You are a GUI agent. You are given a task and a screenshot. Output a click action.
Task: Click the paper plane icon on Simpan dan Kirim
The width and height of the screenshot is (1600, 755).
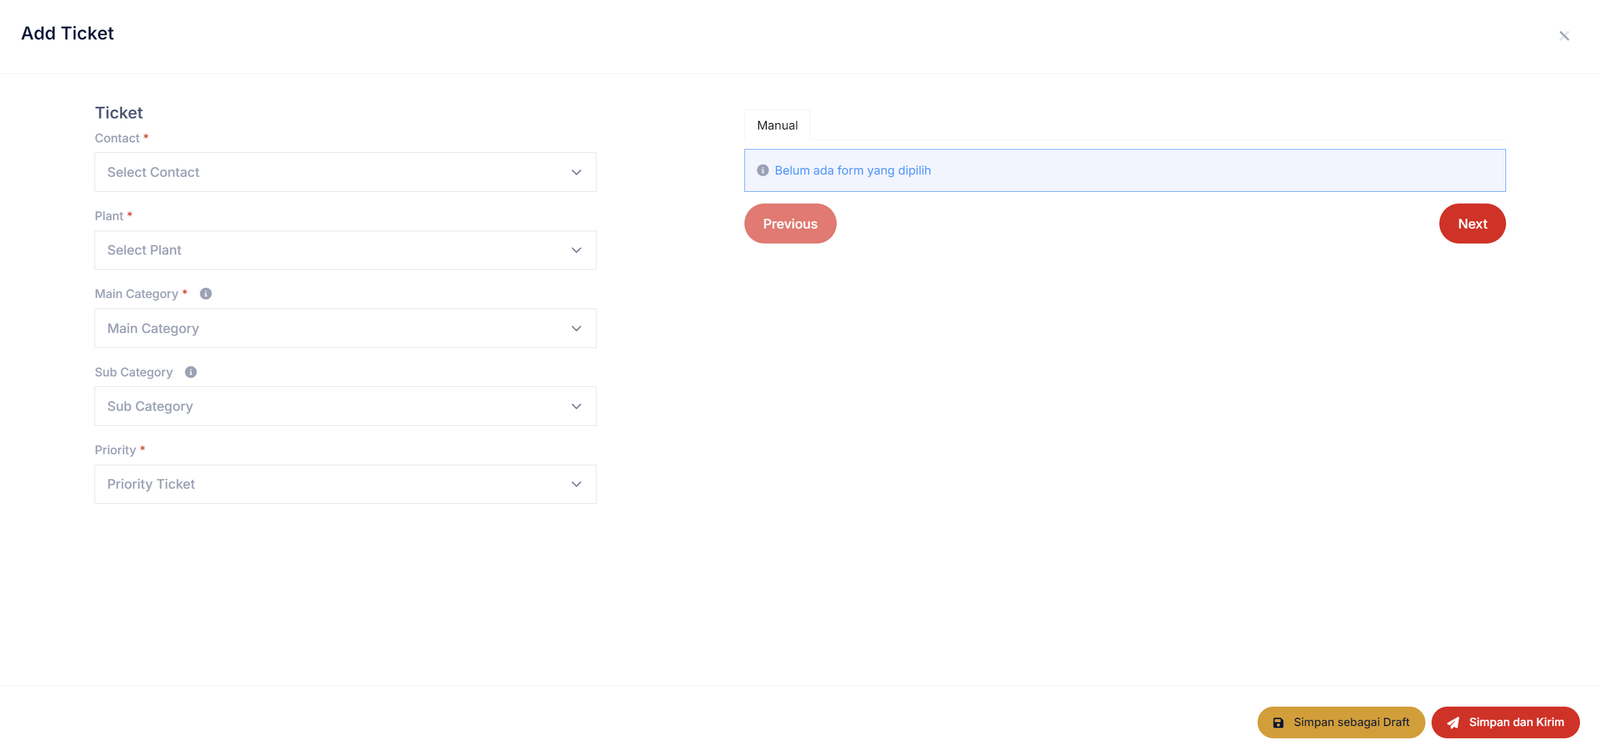pos(1453,723)
